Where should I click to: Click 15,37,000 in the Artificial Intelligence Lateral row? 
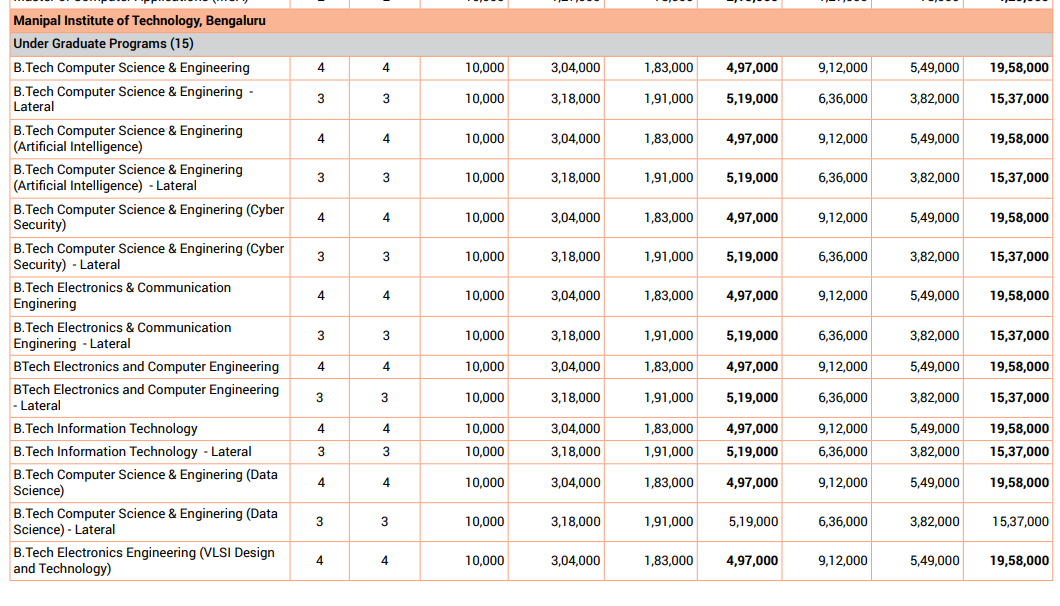click(1019, 178)
